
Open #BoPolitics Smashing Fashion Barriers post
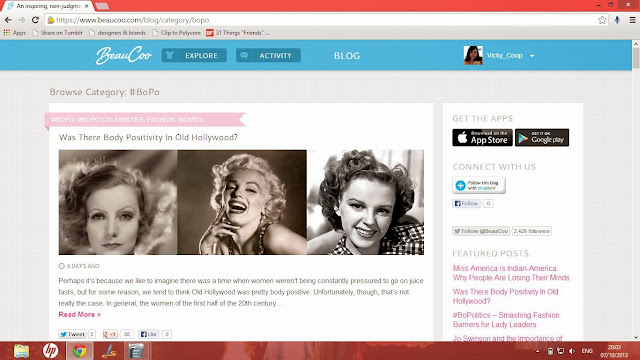point(506,320)
